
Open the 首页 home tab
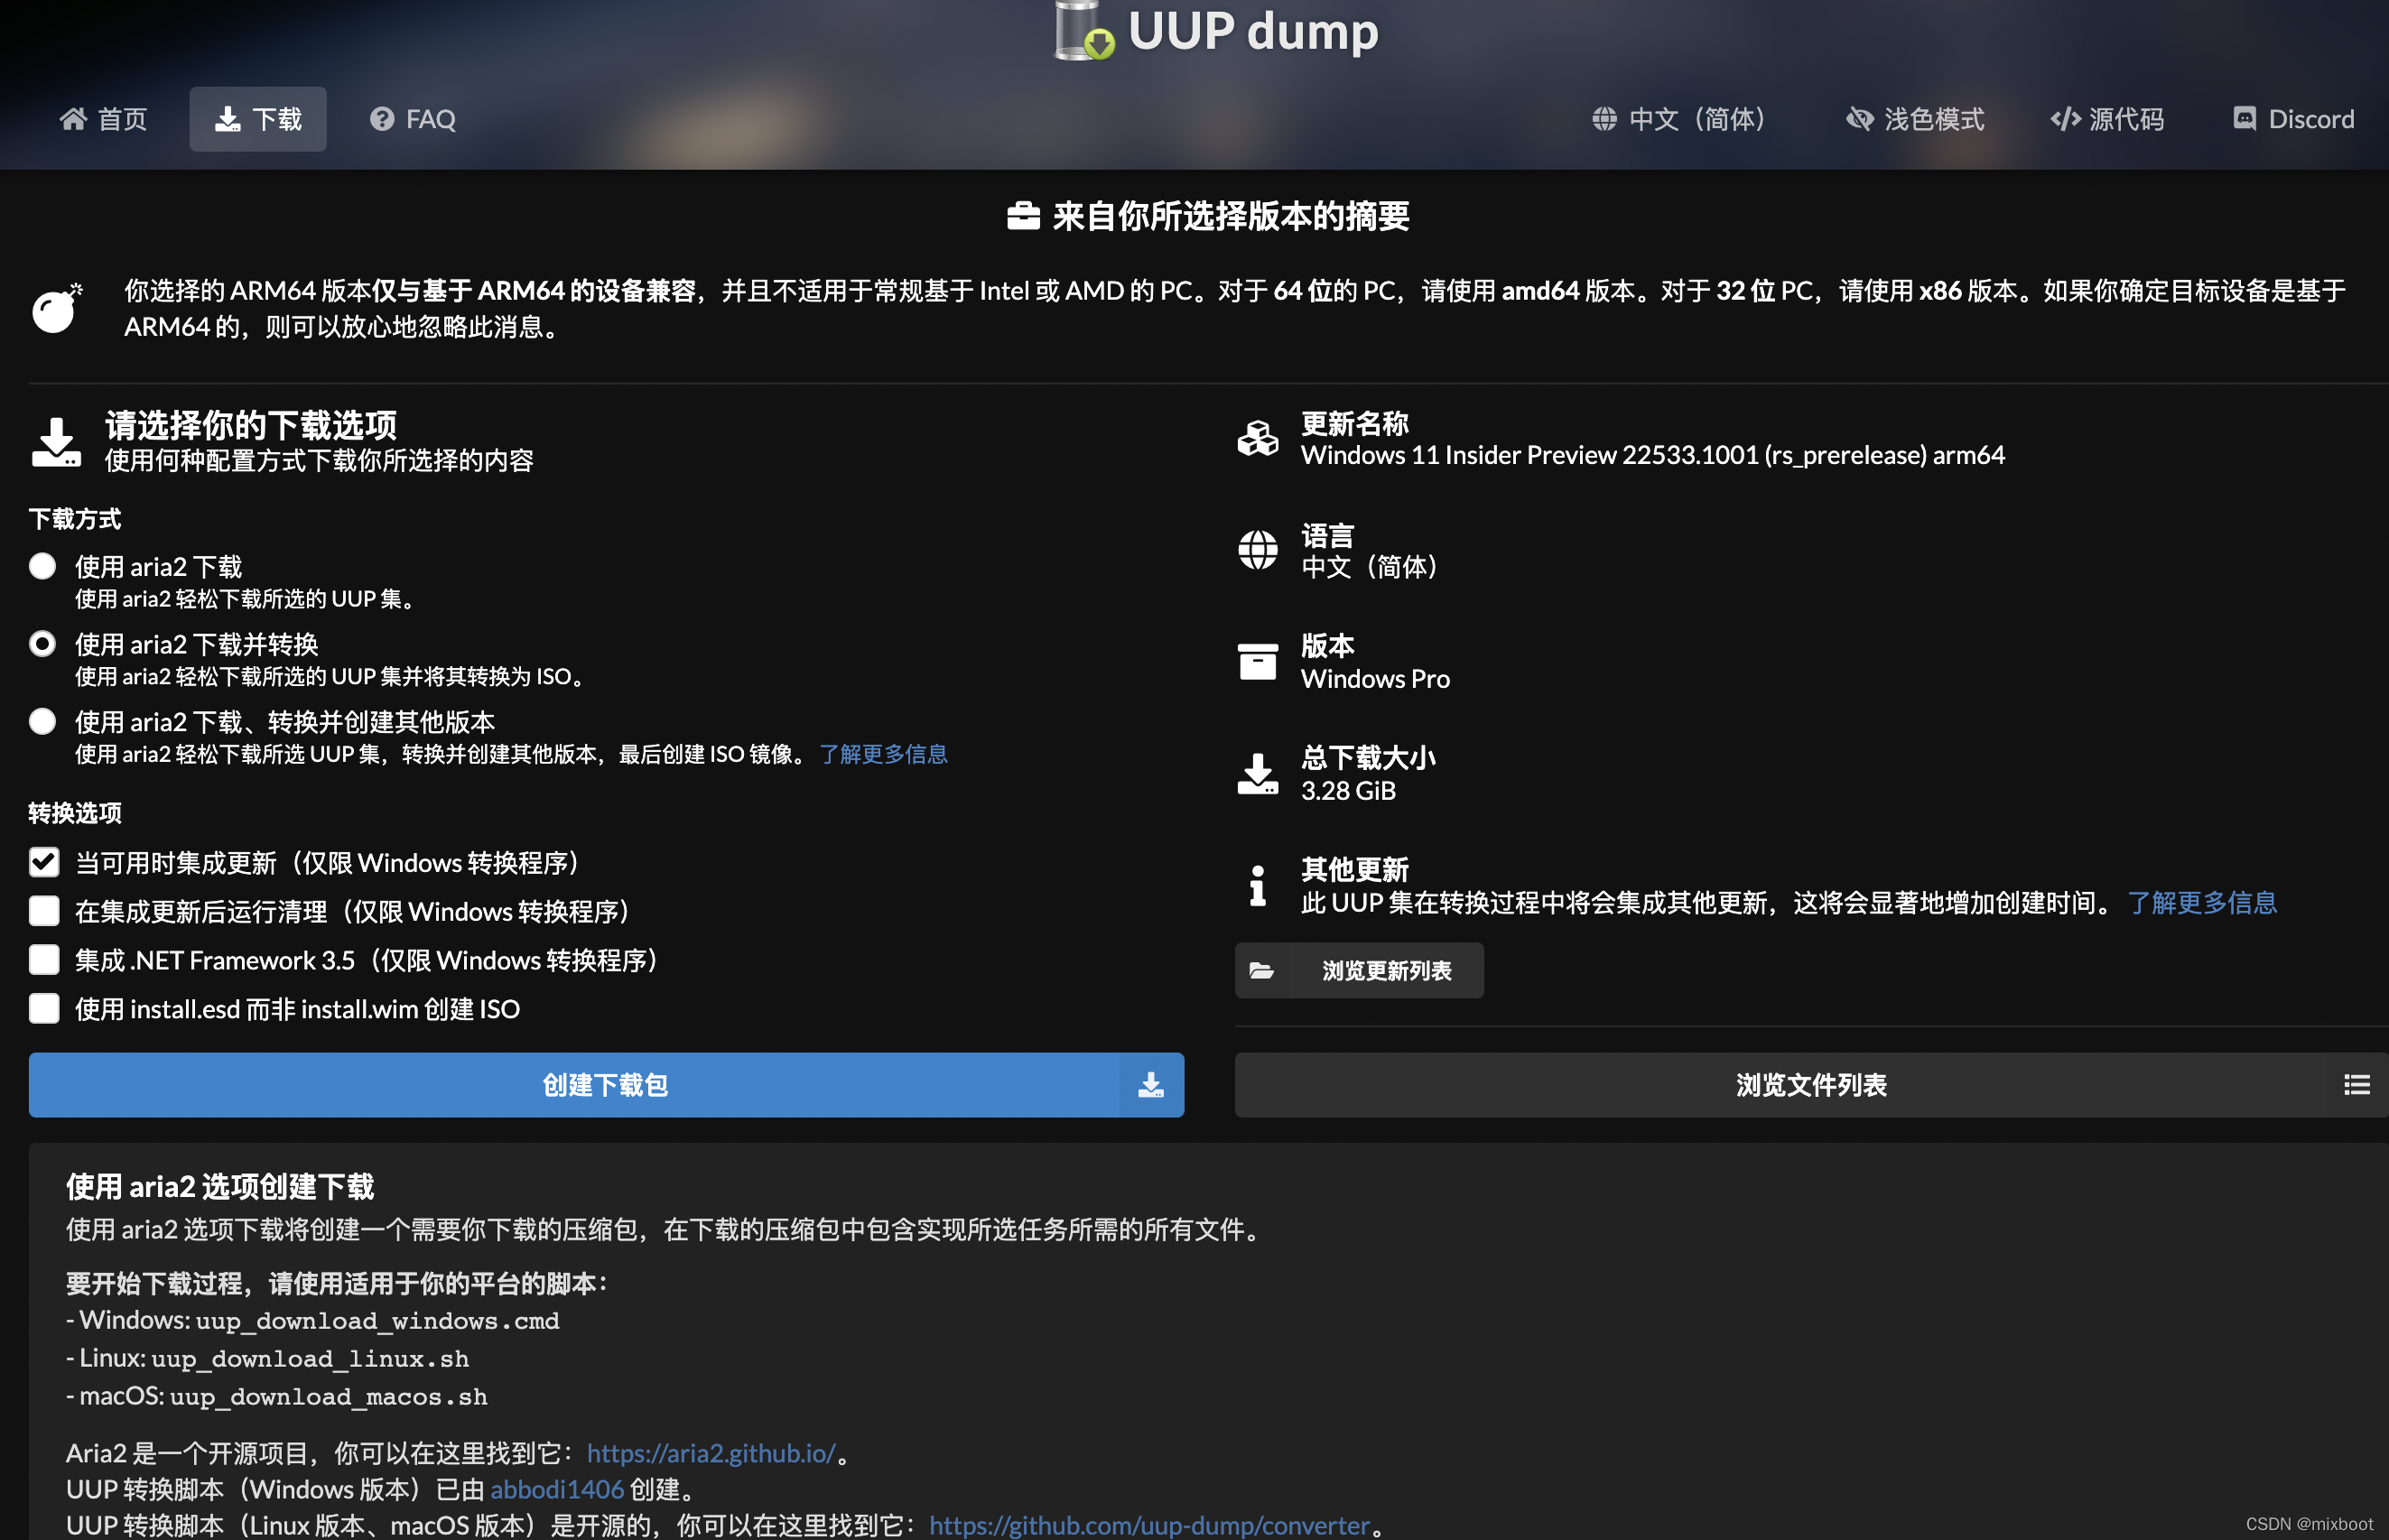104,119
